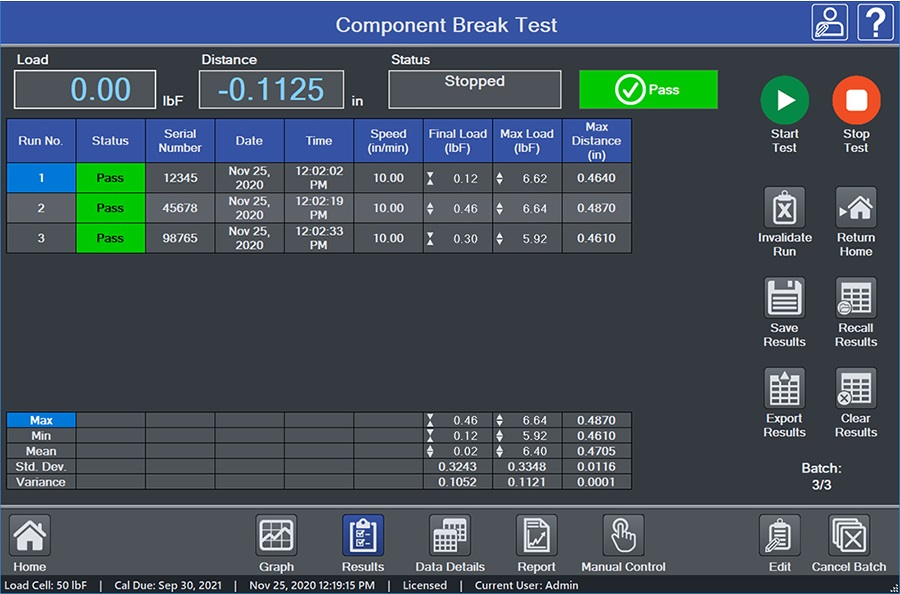Click the Export Results icon

tap(784, 388)
